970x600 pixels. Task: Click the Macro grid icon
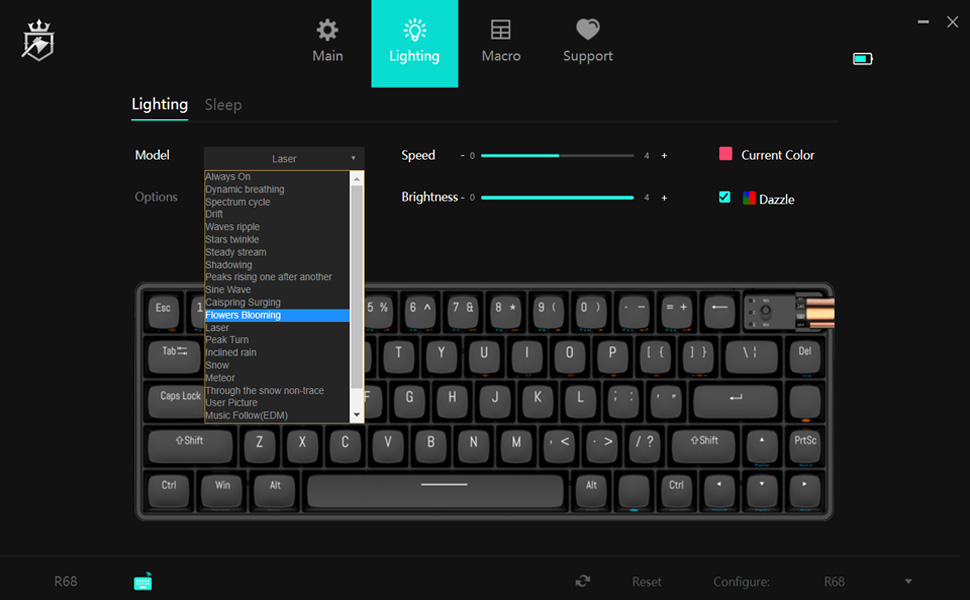500,31
